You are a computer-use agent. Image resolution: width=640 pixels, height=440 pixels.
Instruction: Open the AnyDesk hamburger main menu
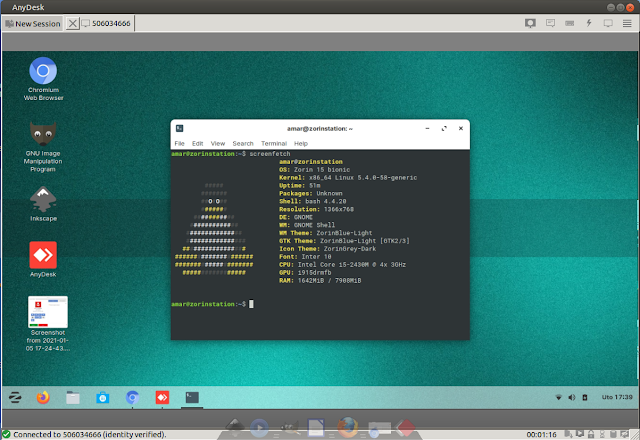627,23
